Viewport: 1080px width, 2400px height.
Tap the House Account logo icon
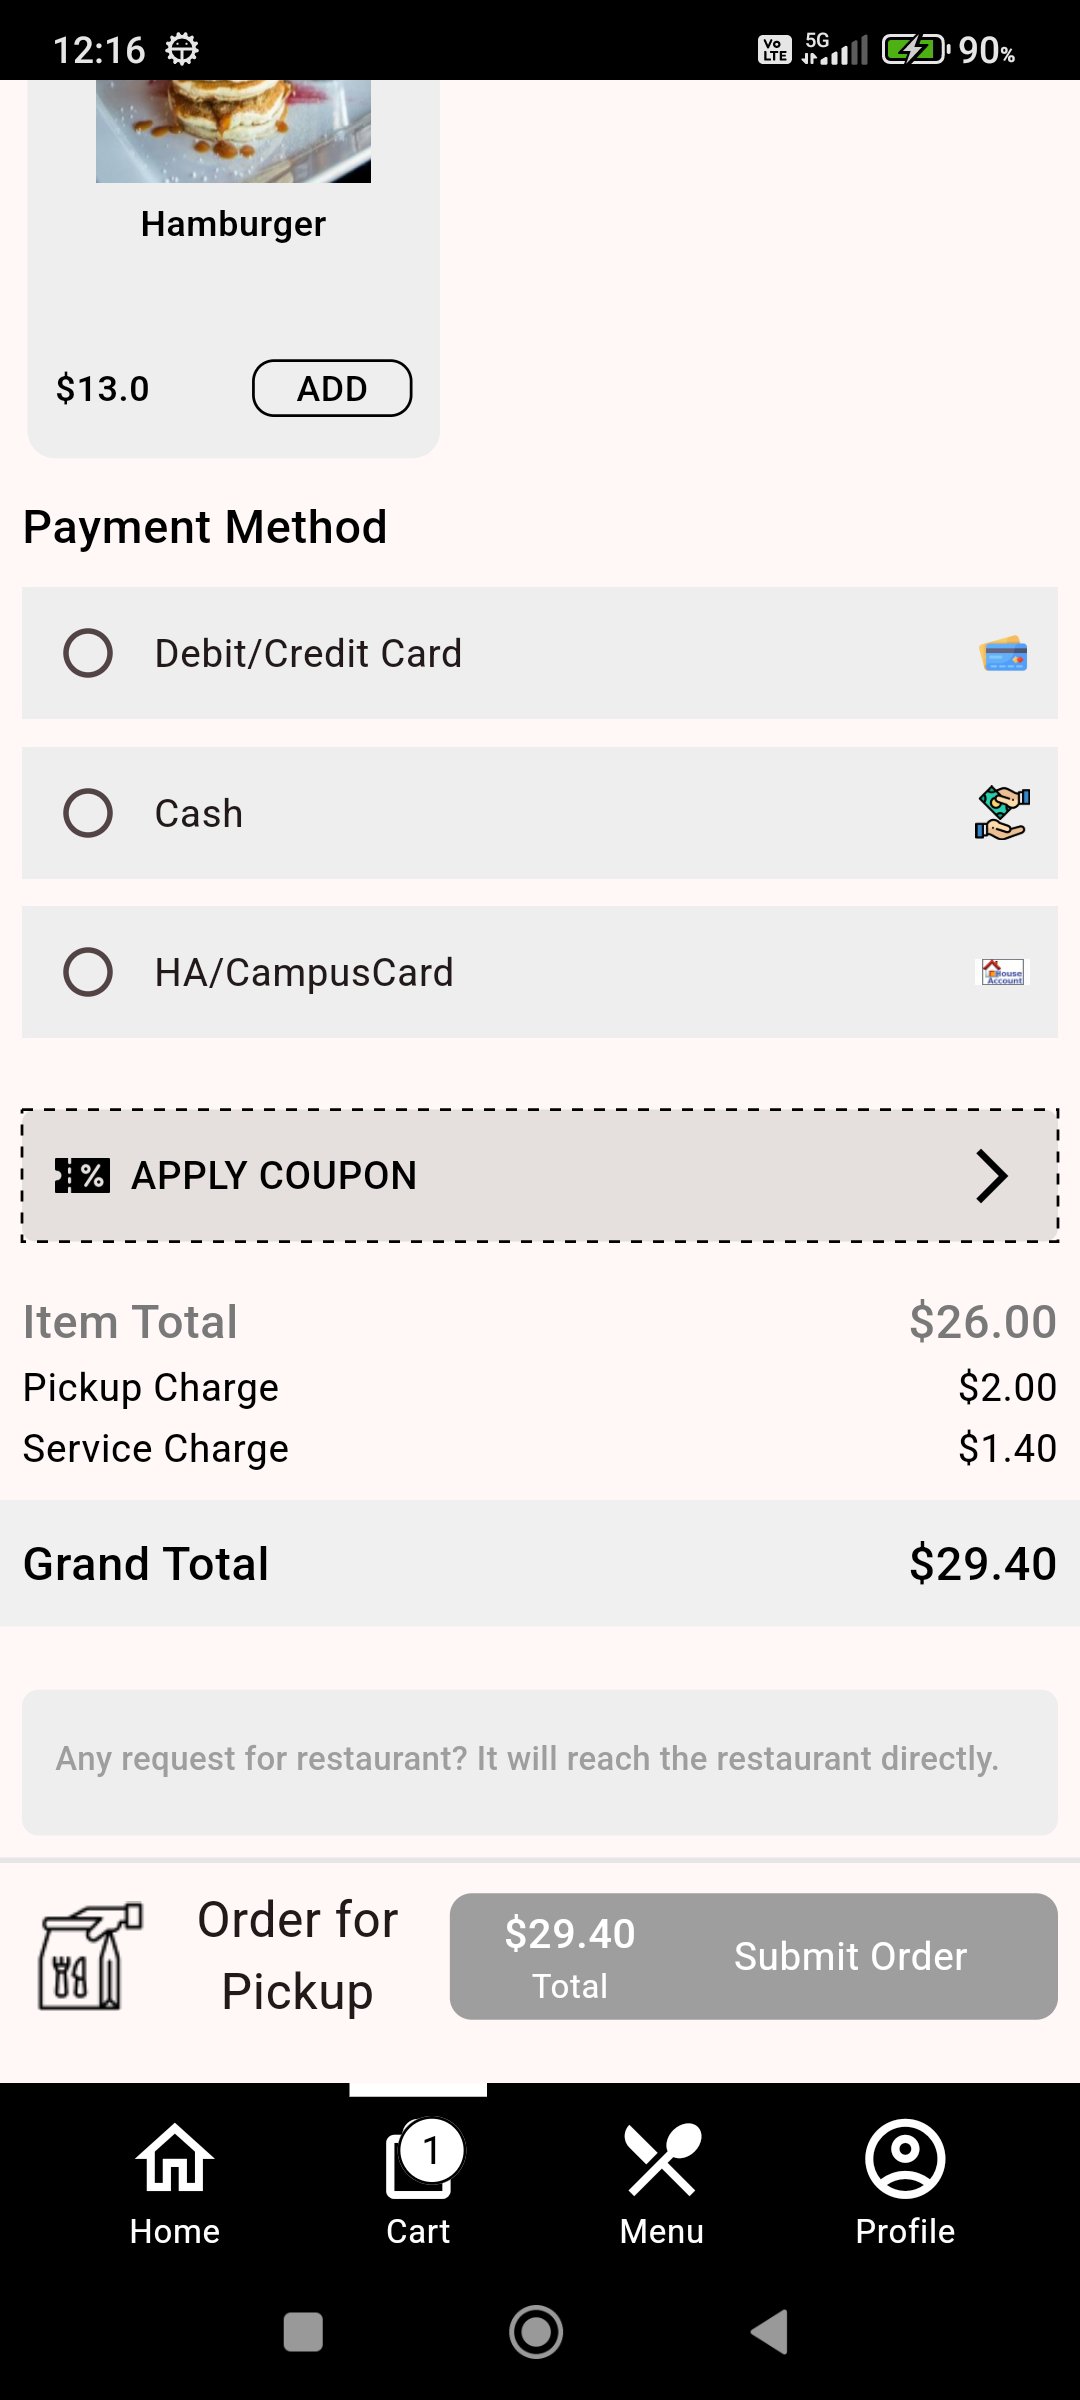point(1003,972)
